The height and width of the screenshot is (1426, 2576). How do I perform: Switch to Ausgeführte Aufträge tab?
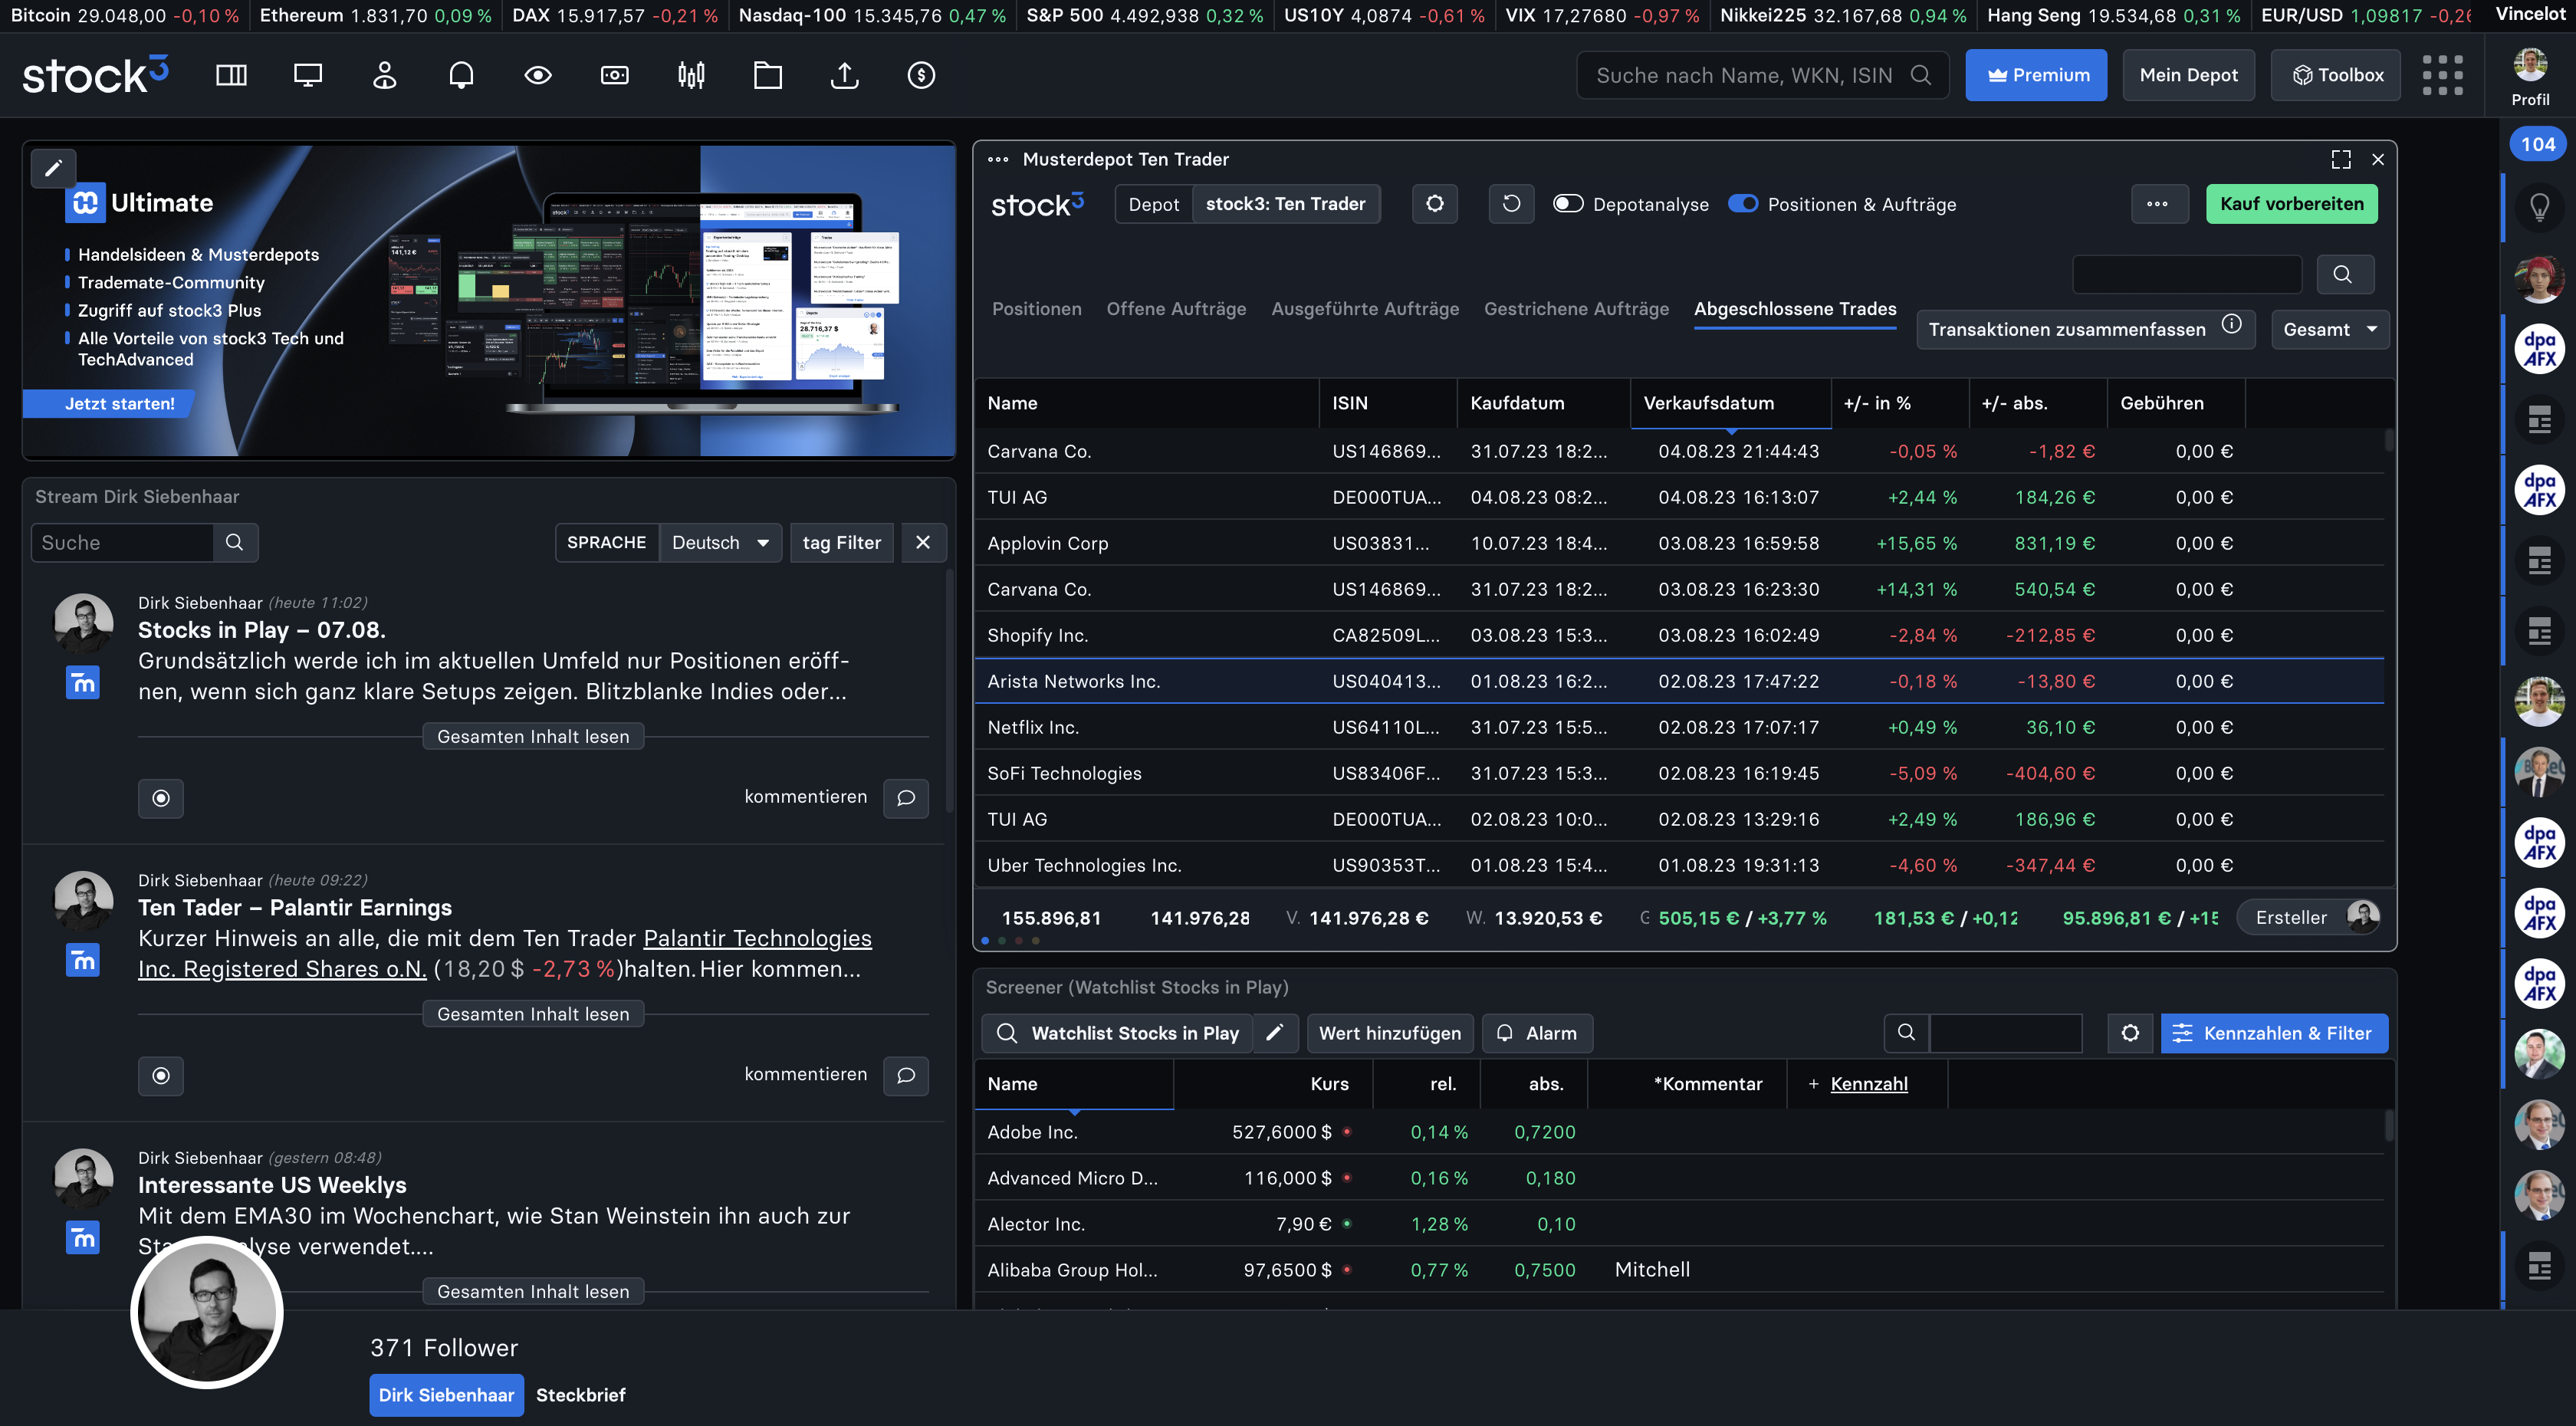coord(1365,309)
